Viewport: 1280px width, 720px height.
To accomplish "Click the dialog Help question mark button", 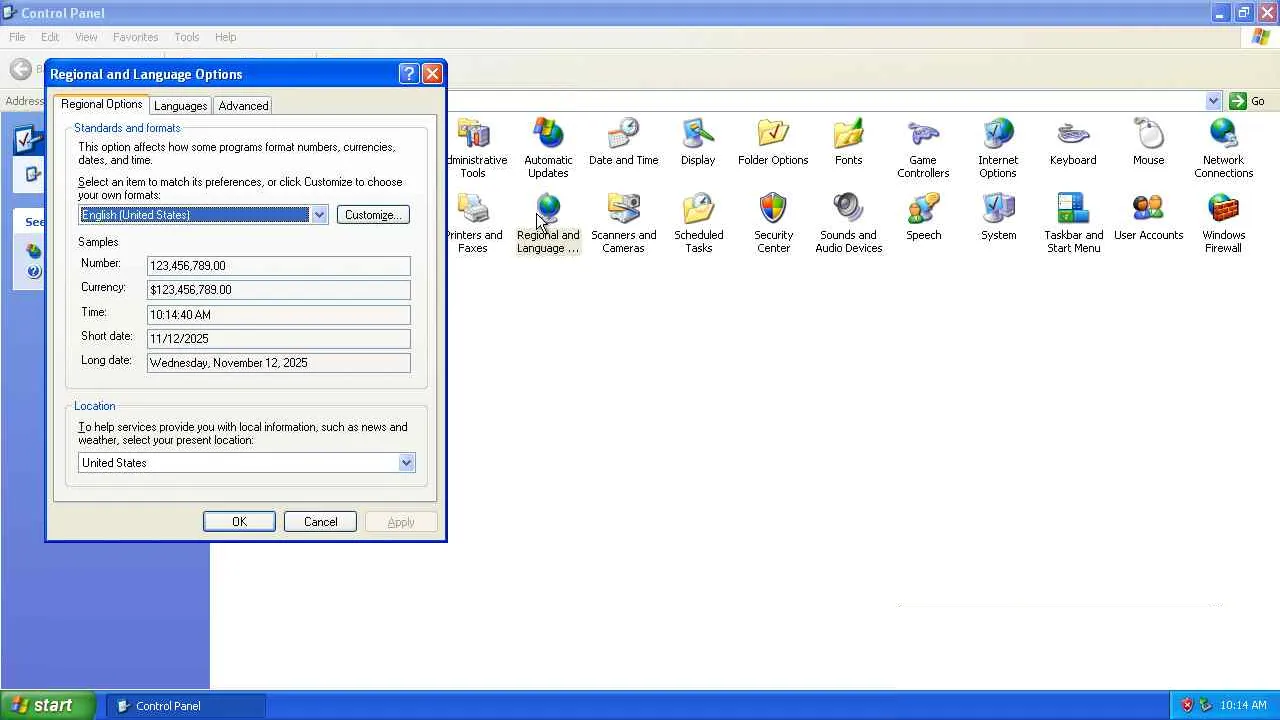I will [408, 74].
